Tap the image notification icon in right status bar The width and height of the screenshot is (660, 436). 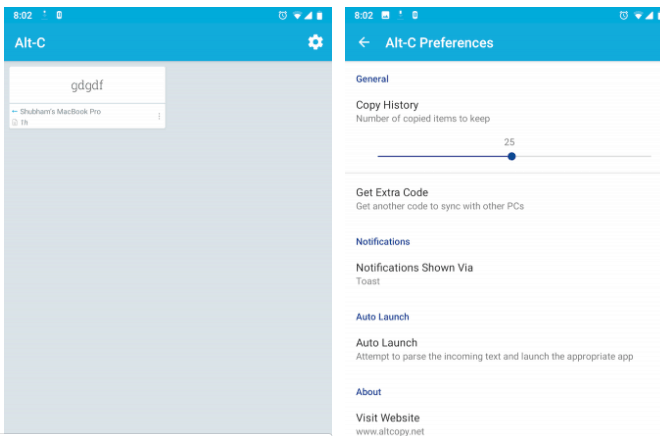pyautogui.click(x=385, y=16)
